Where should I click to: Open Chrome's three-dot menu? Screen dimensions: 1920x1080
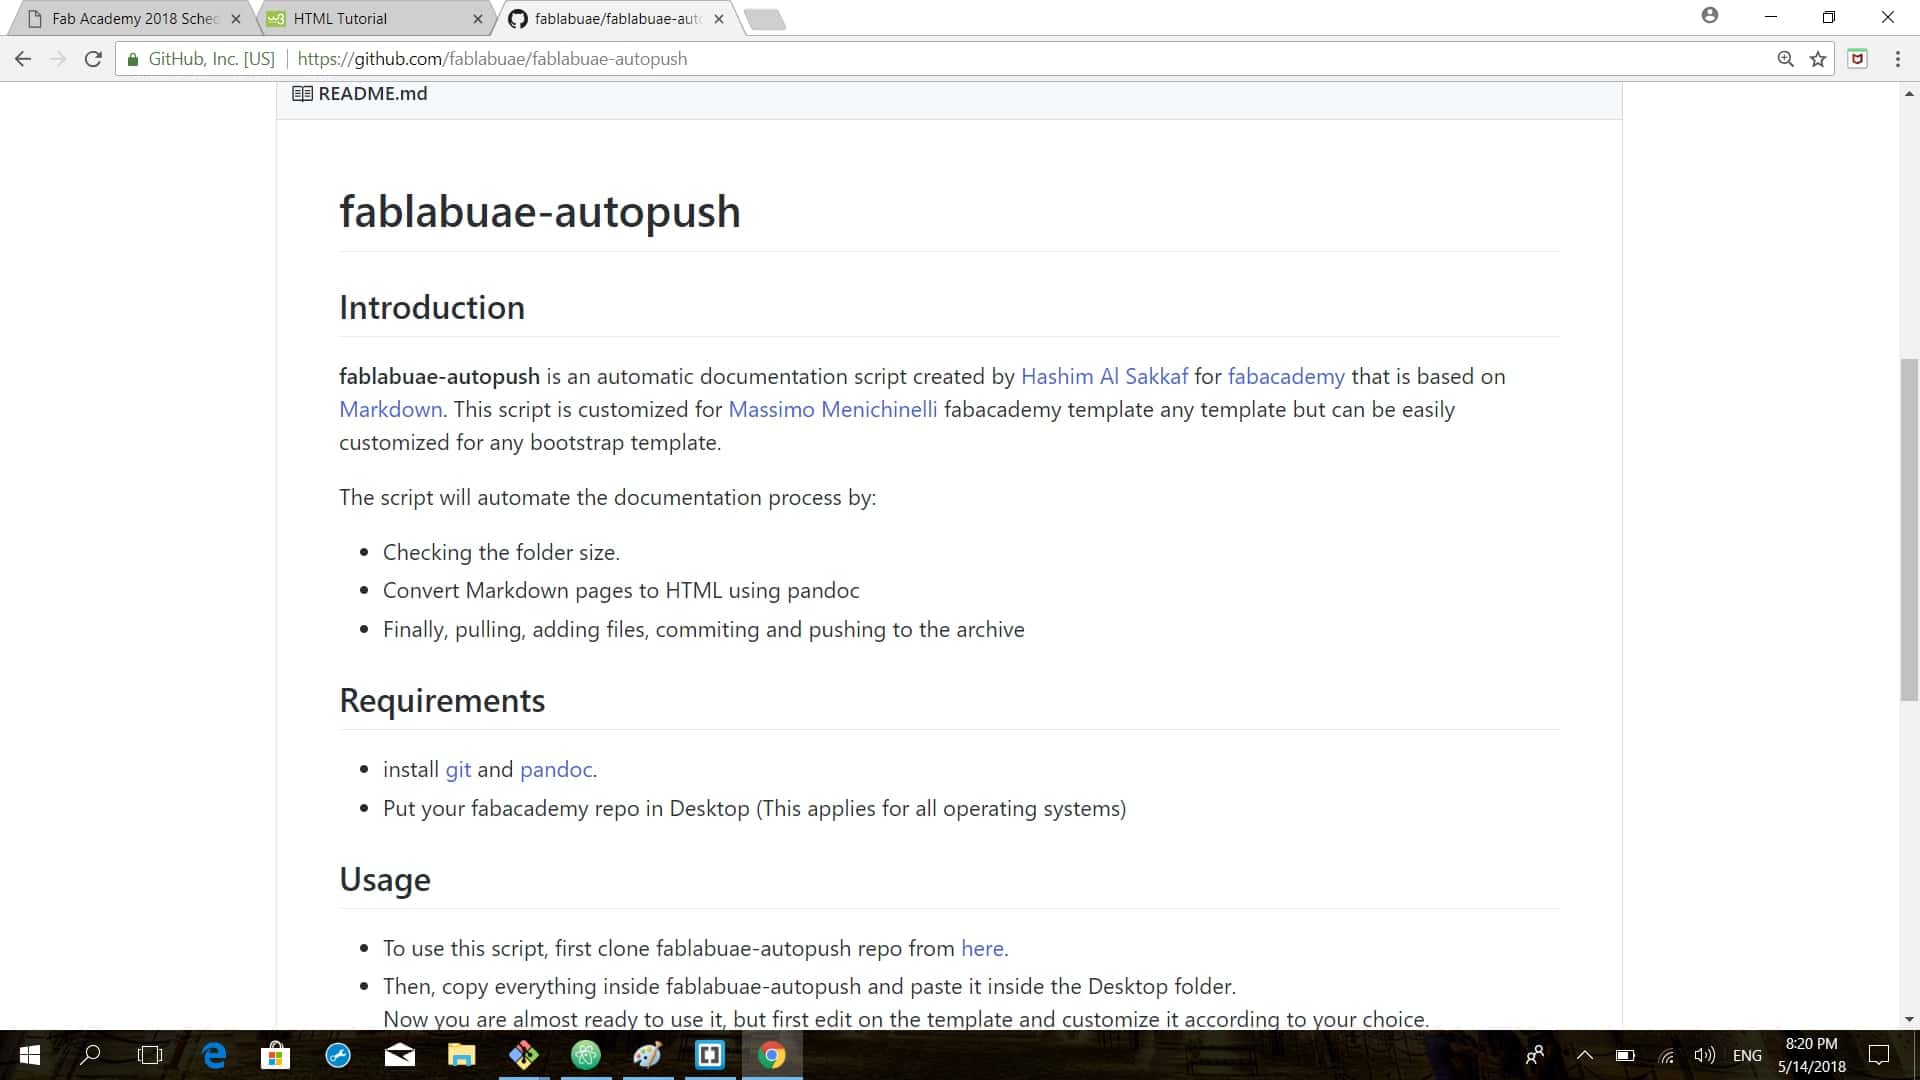(1897, 59)
